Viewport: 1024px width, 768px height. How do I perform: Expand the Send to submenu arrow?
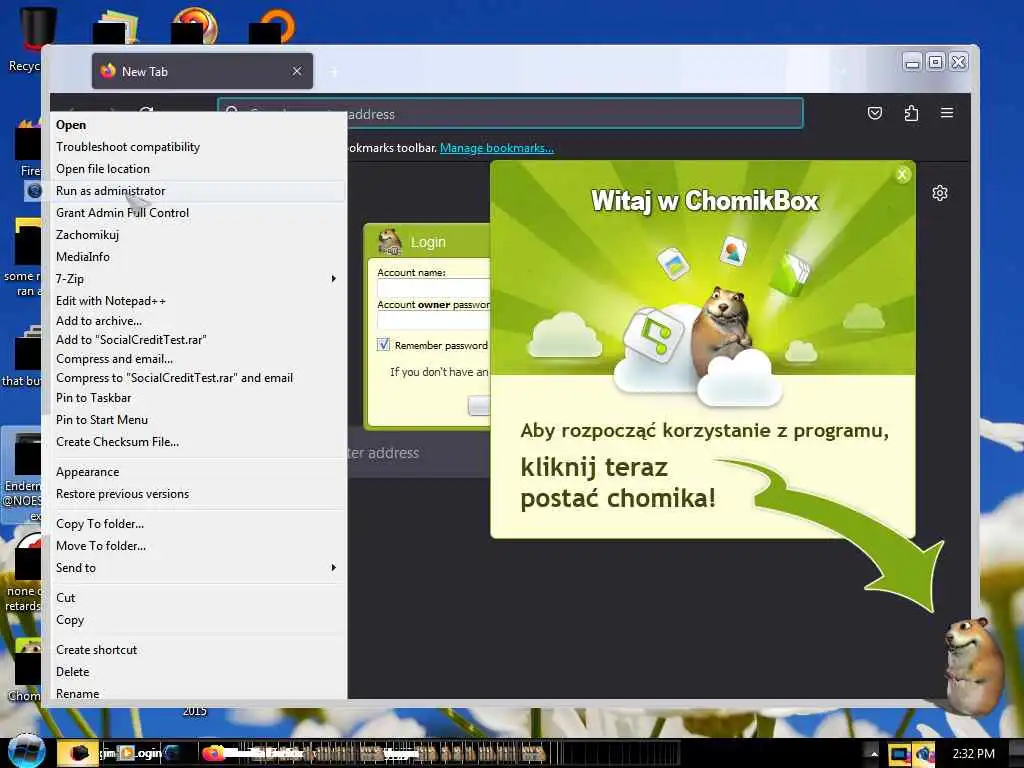pyautogui.click(x=333, y=568)
